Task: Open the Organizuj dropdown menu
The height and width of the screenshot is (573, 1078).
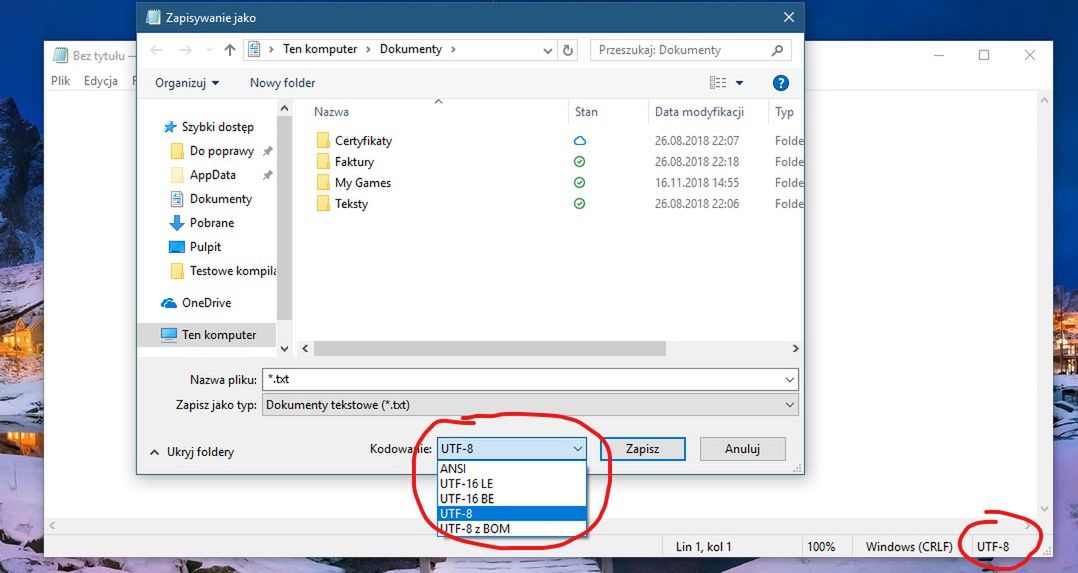Action: tap(187, 83)
